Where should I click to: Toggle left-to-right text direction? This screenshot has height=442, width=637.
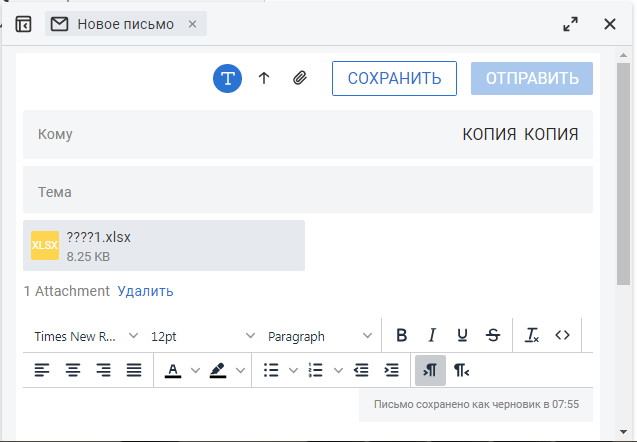(x=430, y=370)
